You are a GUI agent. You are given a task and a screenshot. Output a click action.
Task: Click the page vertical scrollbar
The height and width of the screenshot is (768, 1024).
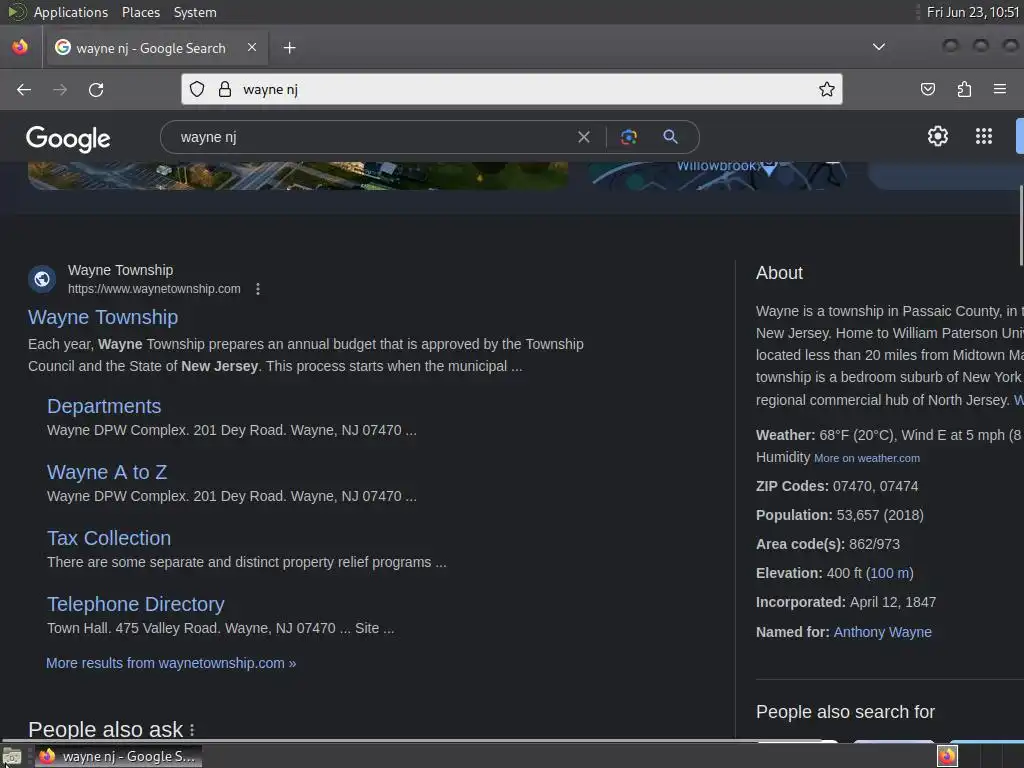1021,225
